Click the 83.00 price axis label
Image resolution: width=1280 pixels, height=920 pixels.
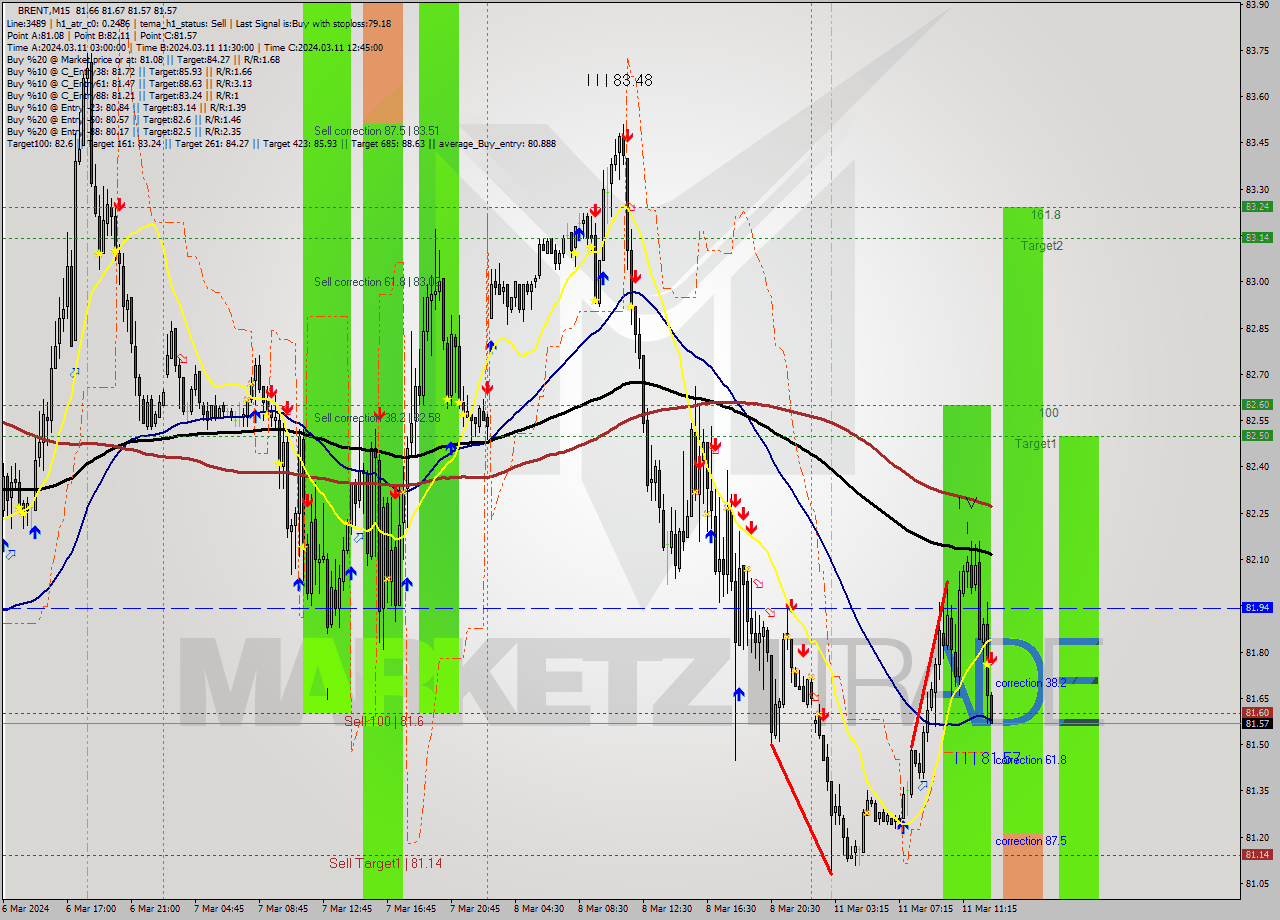[x=1257, y=282]
